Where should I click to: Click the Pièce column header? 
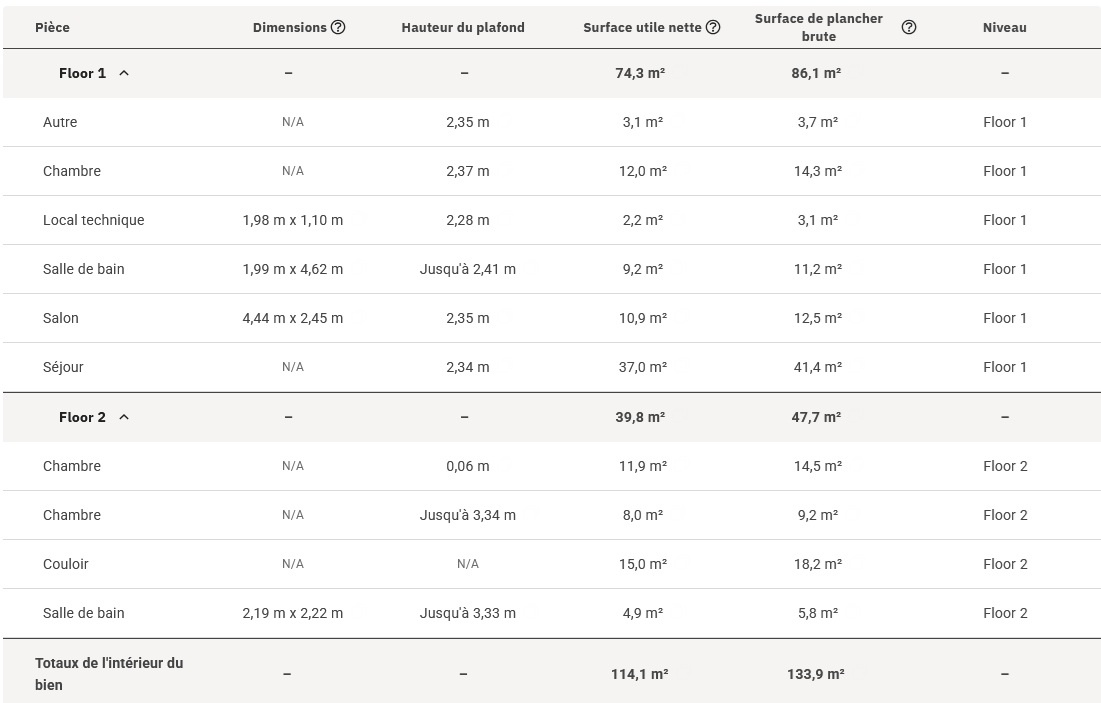[52, 28]
